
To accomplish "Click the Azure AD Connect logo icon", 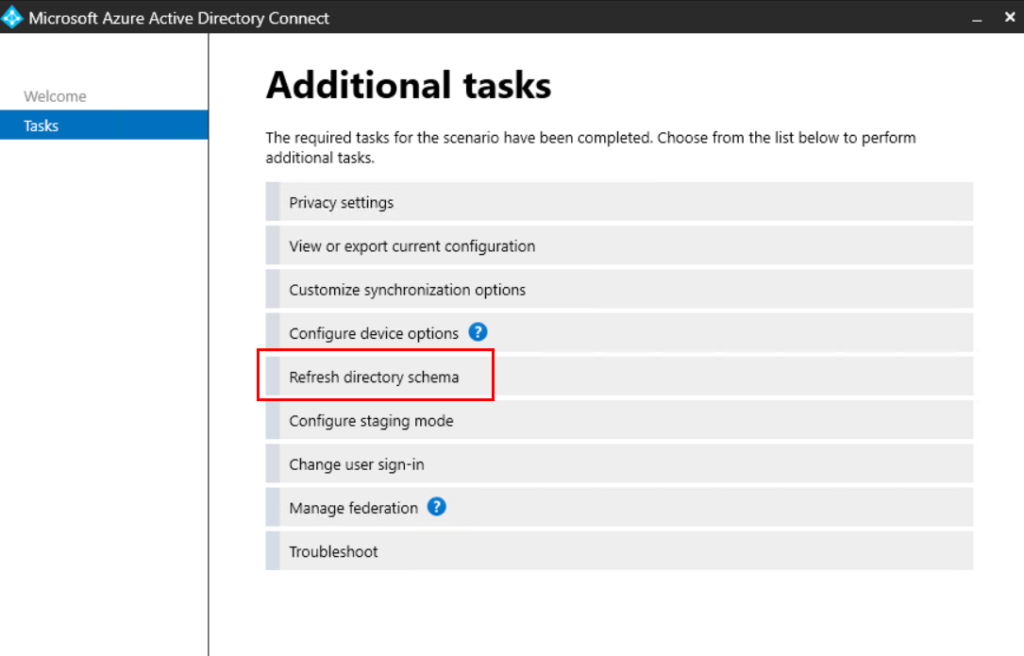I will (x=13, y=18).
